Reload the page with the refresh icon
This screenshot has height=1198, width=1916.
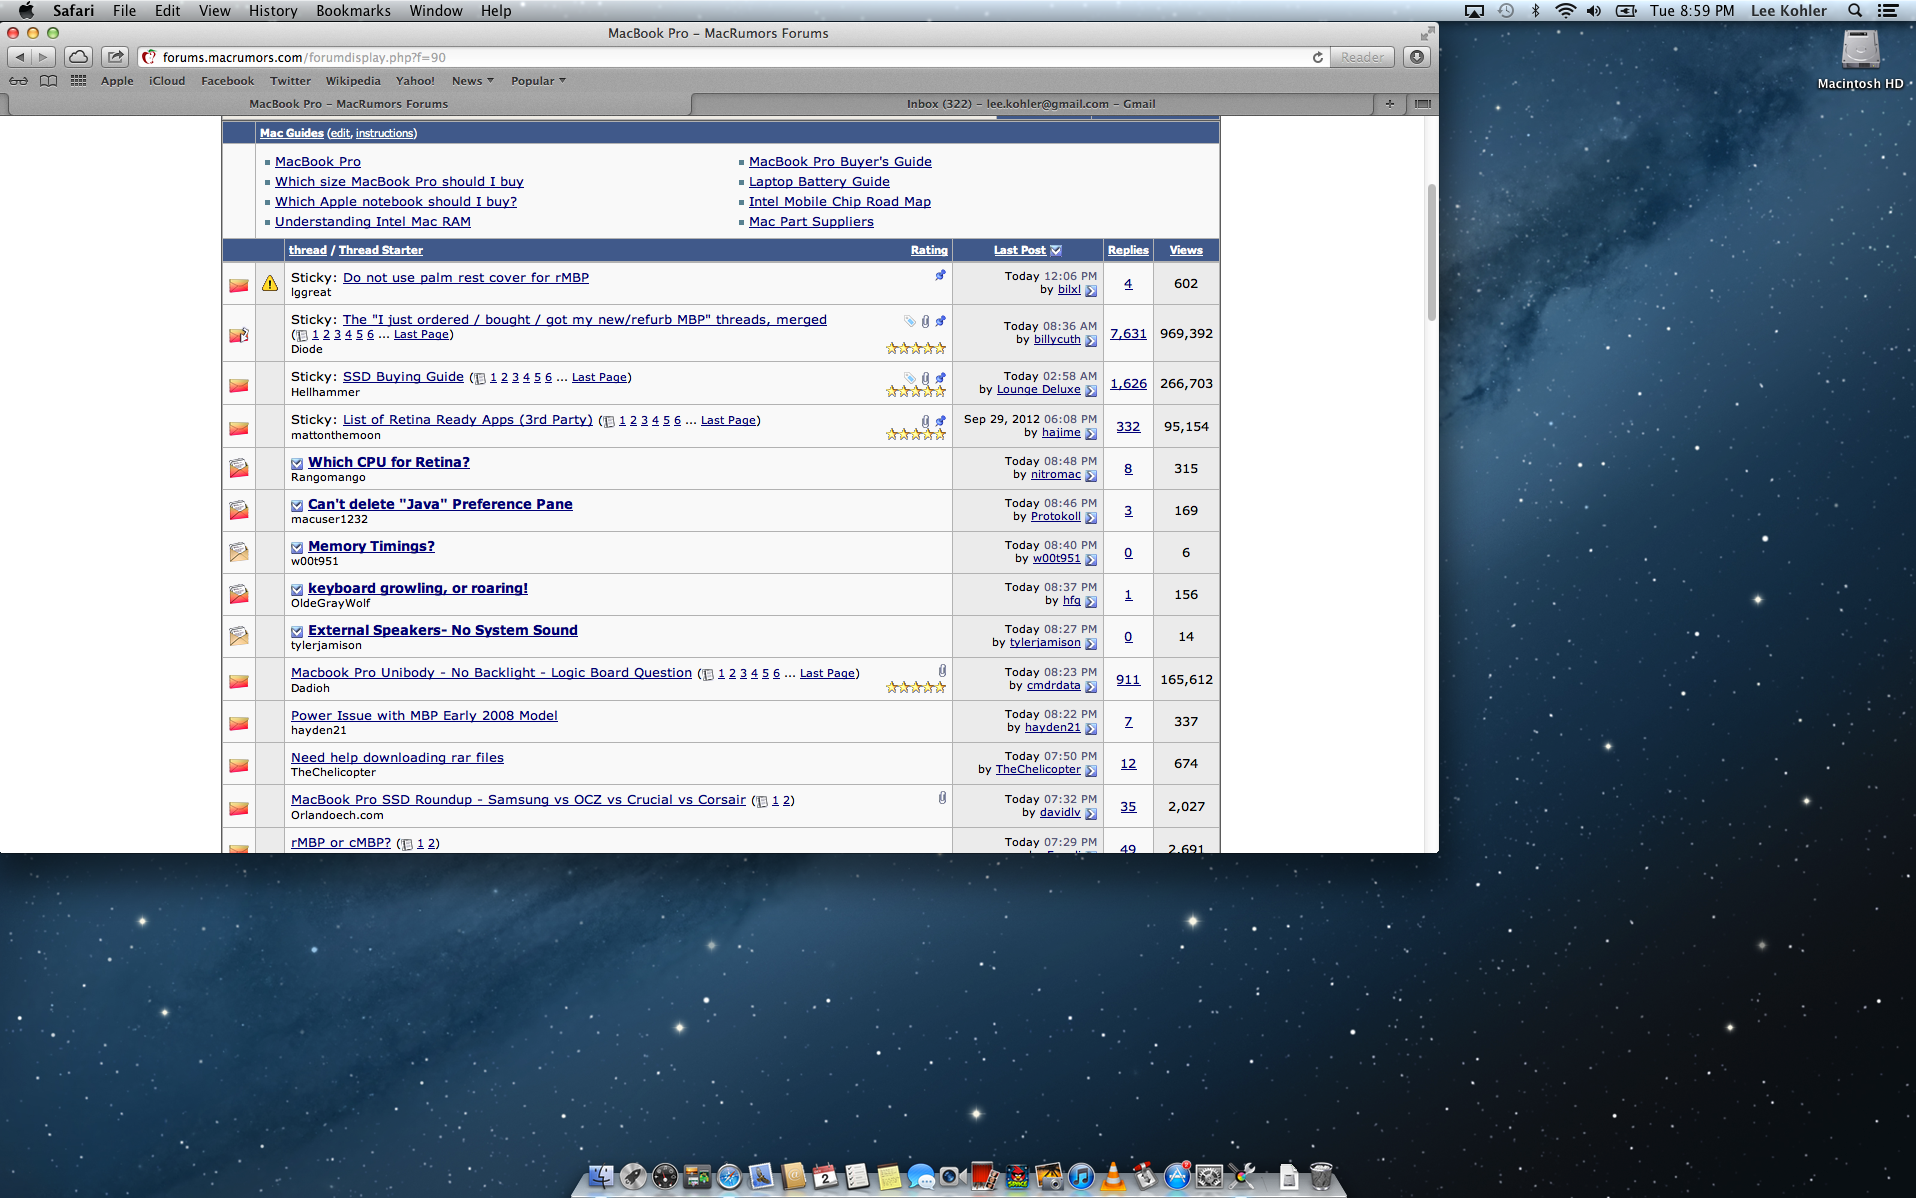tap(1318, 57)
